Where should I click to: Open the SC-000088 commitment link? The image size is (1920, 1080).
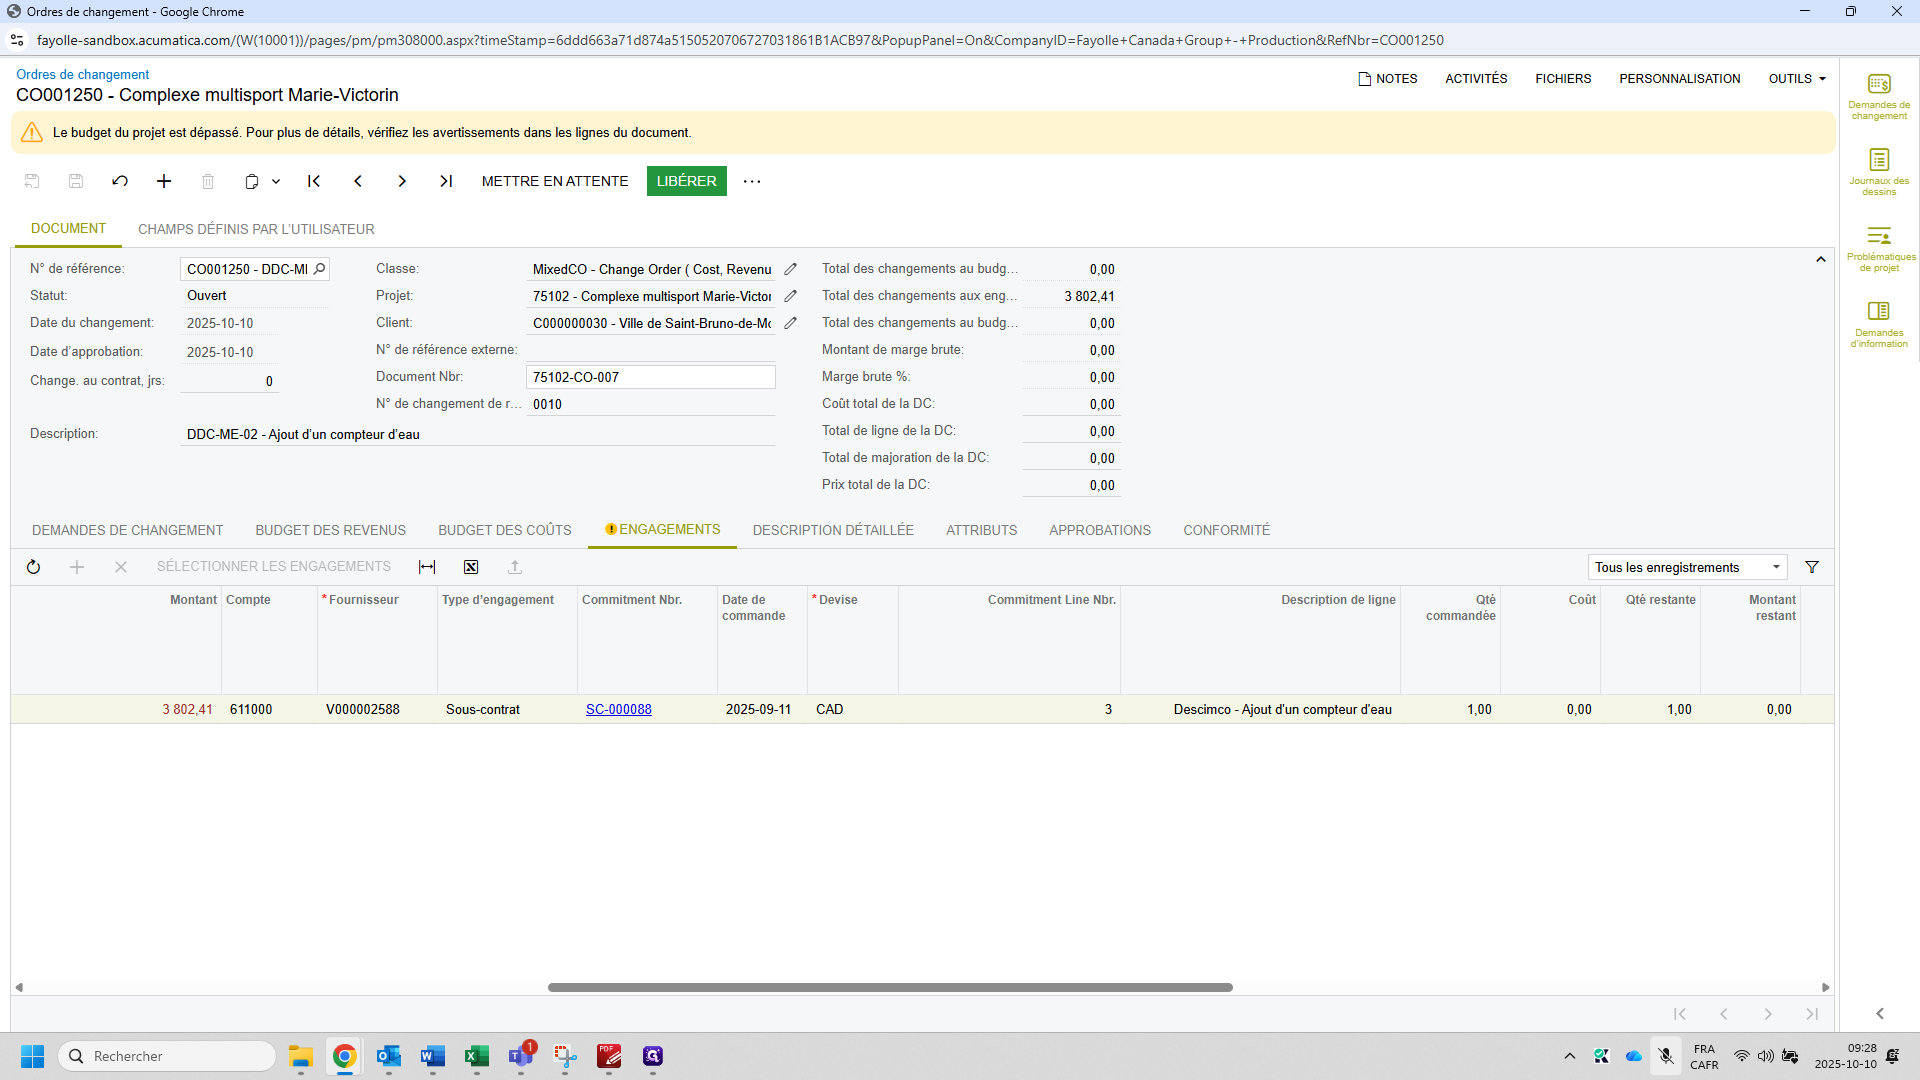pos(618,709)
